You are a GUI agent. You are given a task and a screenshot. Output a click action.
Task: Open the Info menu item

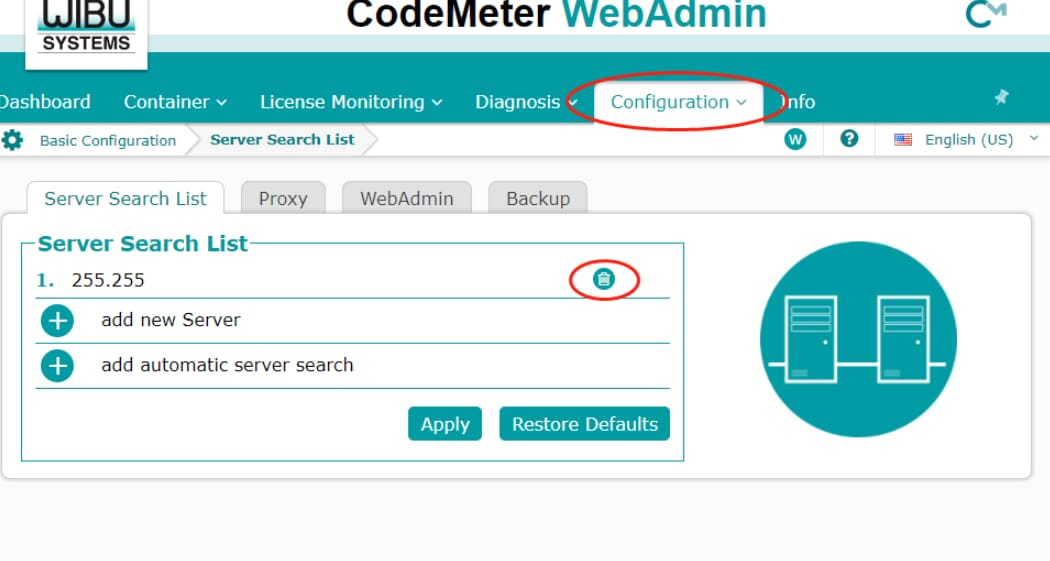click(798, 102)
